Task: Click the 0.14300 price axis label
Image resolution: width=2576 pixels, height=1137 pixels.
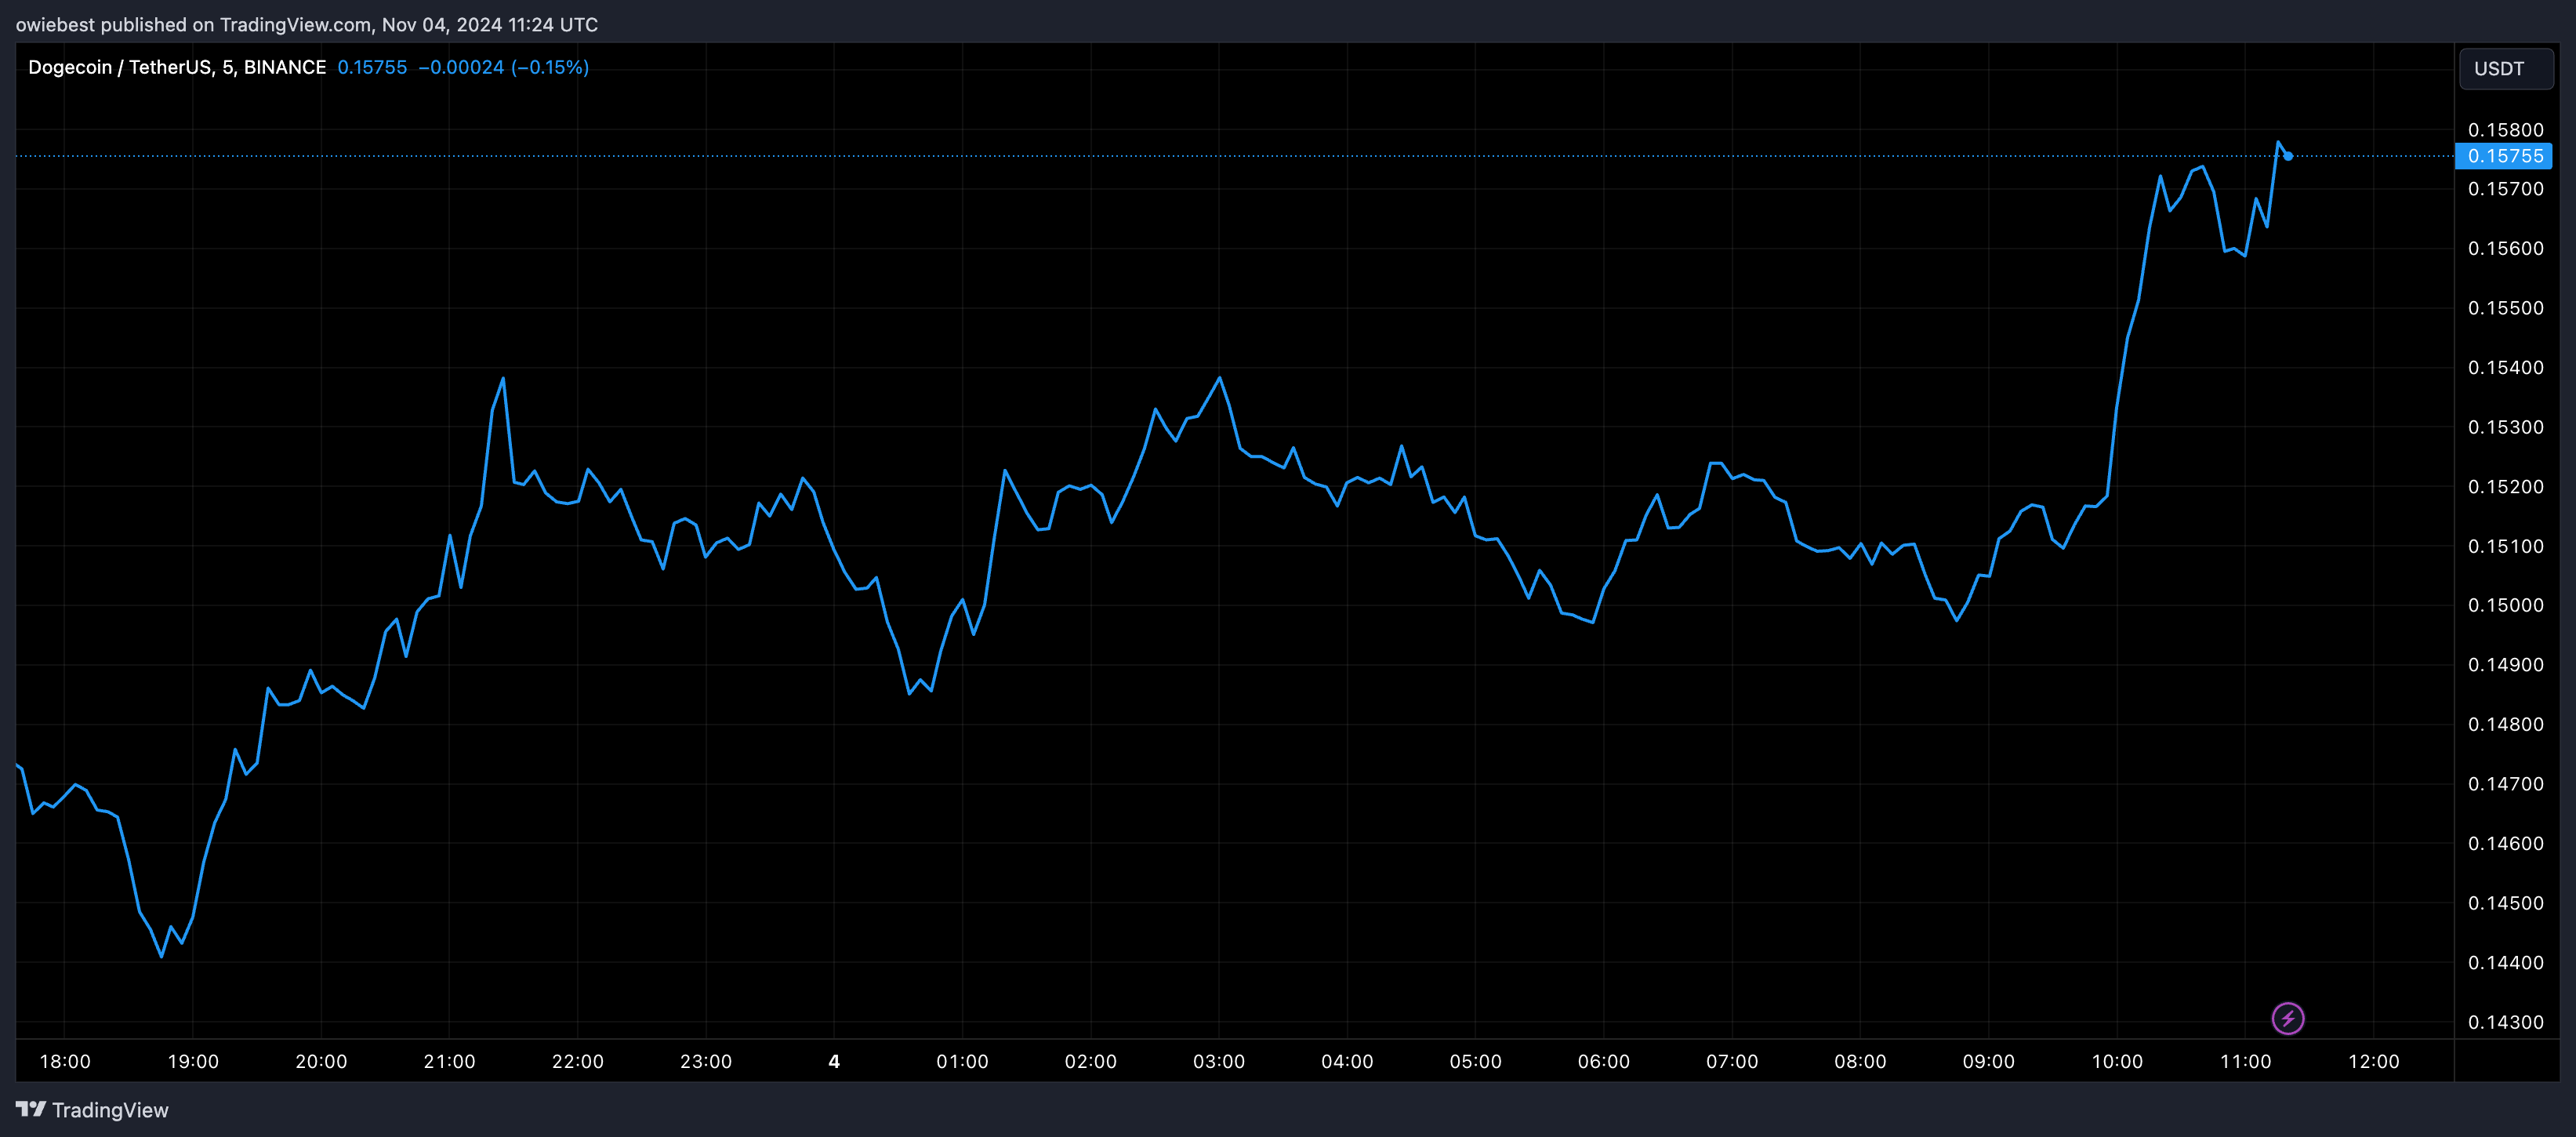Action: tap(2505, 1022)
